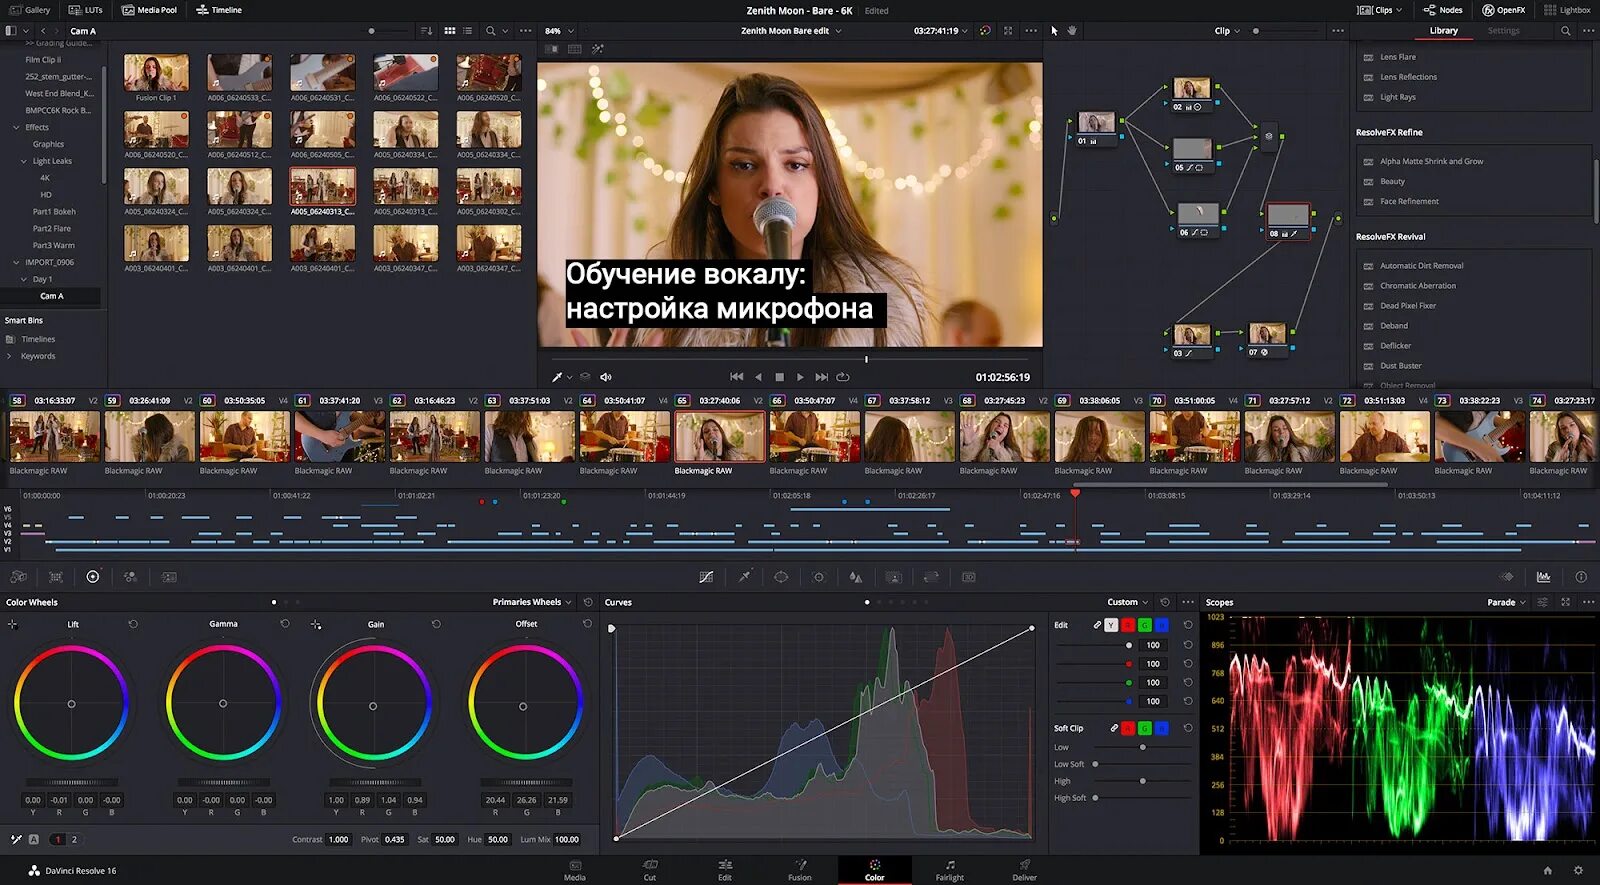
Task: Open the 84% viewer zoom dropdown
Action: [x=558, y=31]
